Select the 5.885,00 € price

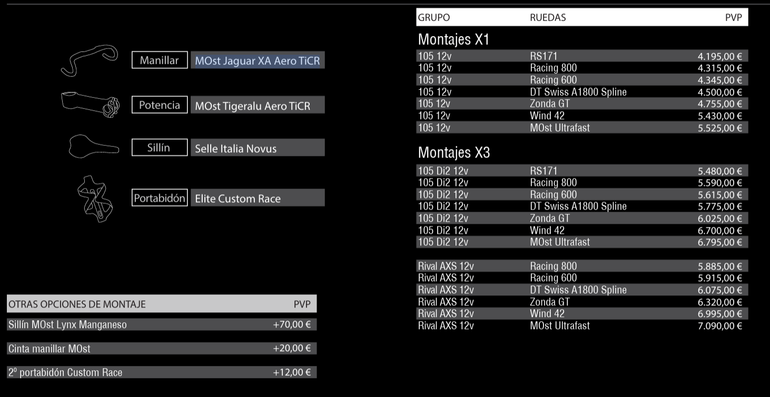click(x=719, y=266)
